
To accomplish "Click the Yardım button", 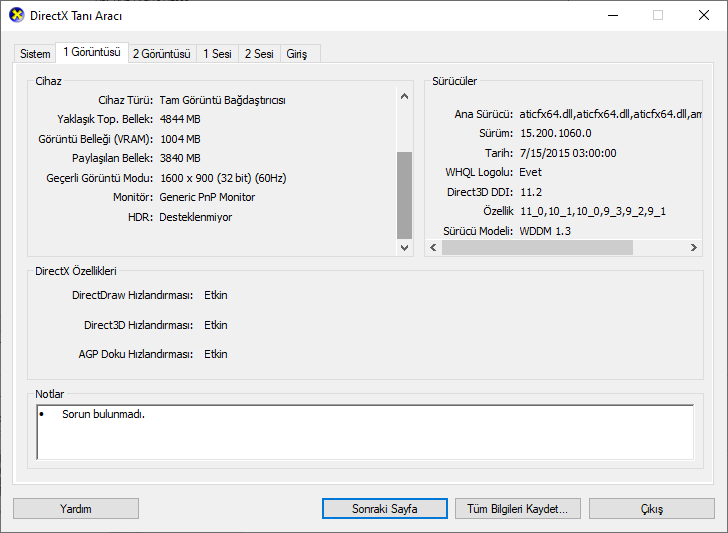I will click(76, 509).
